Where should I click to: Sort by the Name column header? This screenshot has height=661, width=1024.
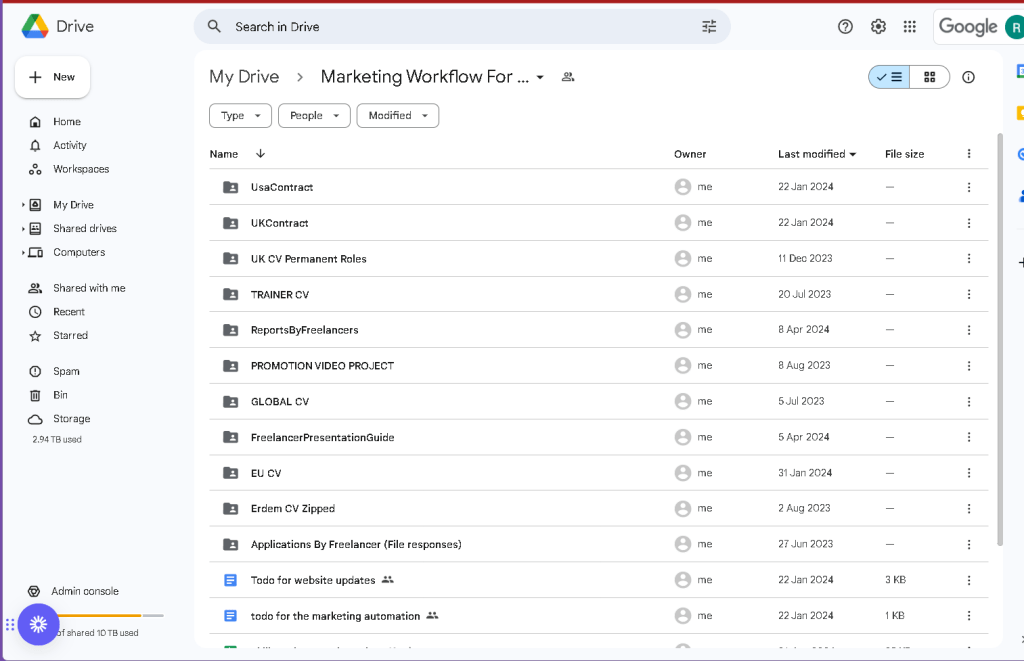coord(223,154)
